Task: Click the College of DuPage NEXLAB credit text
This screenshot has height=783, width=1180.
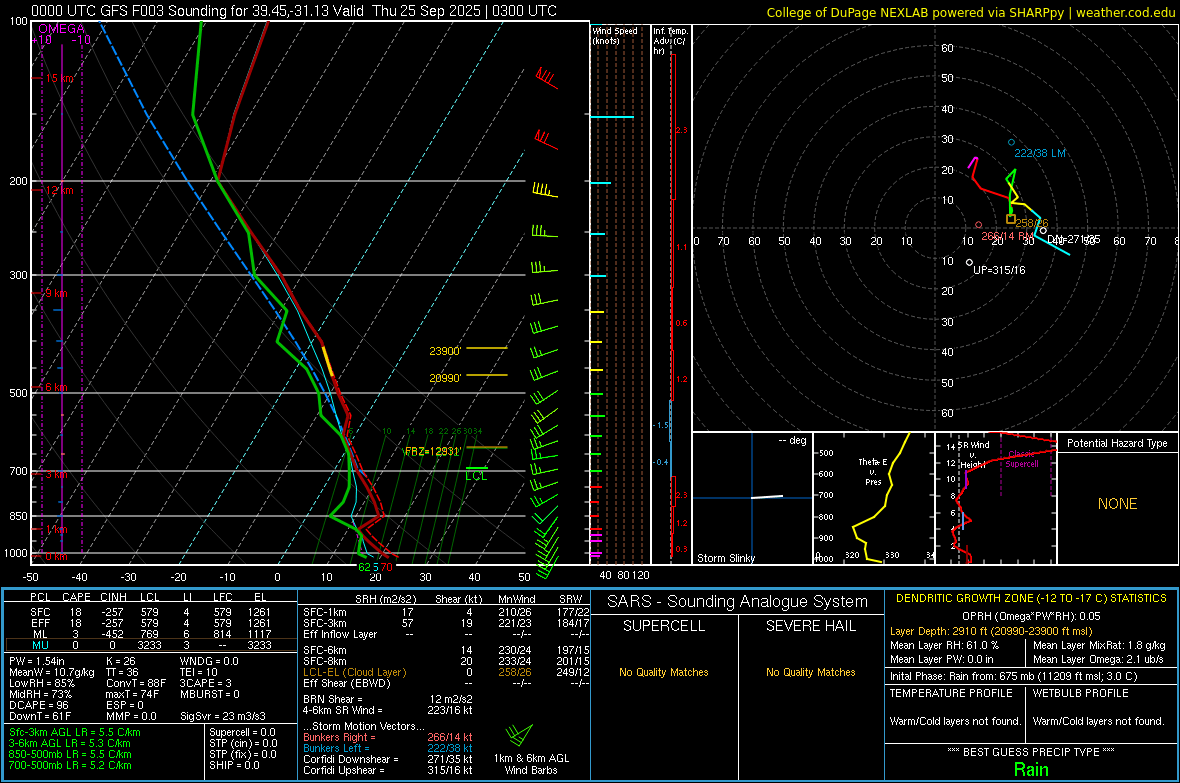Action: click(970, 12)
